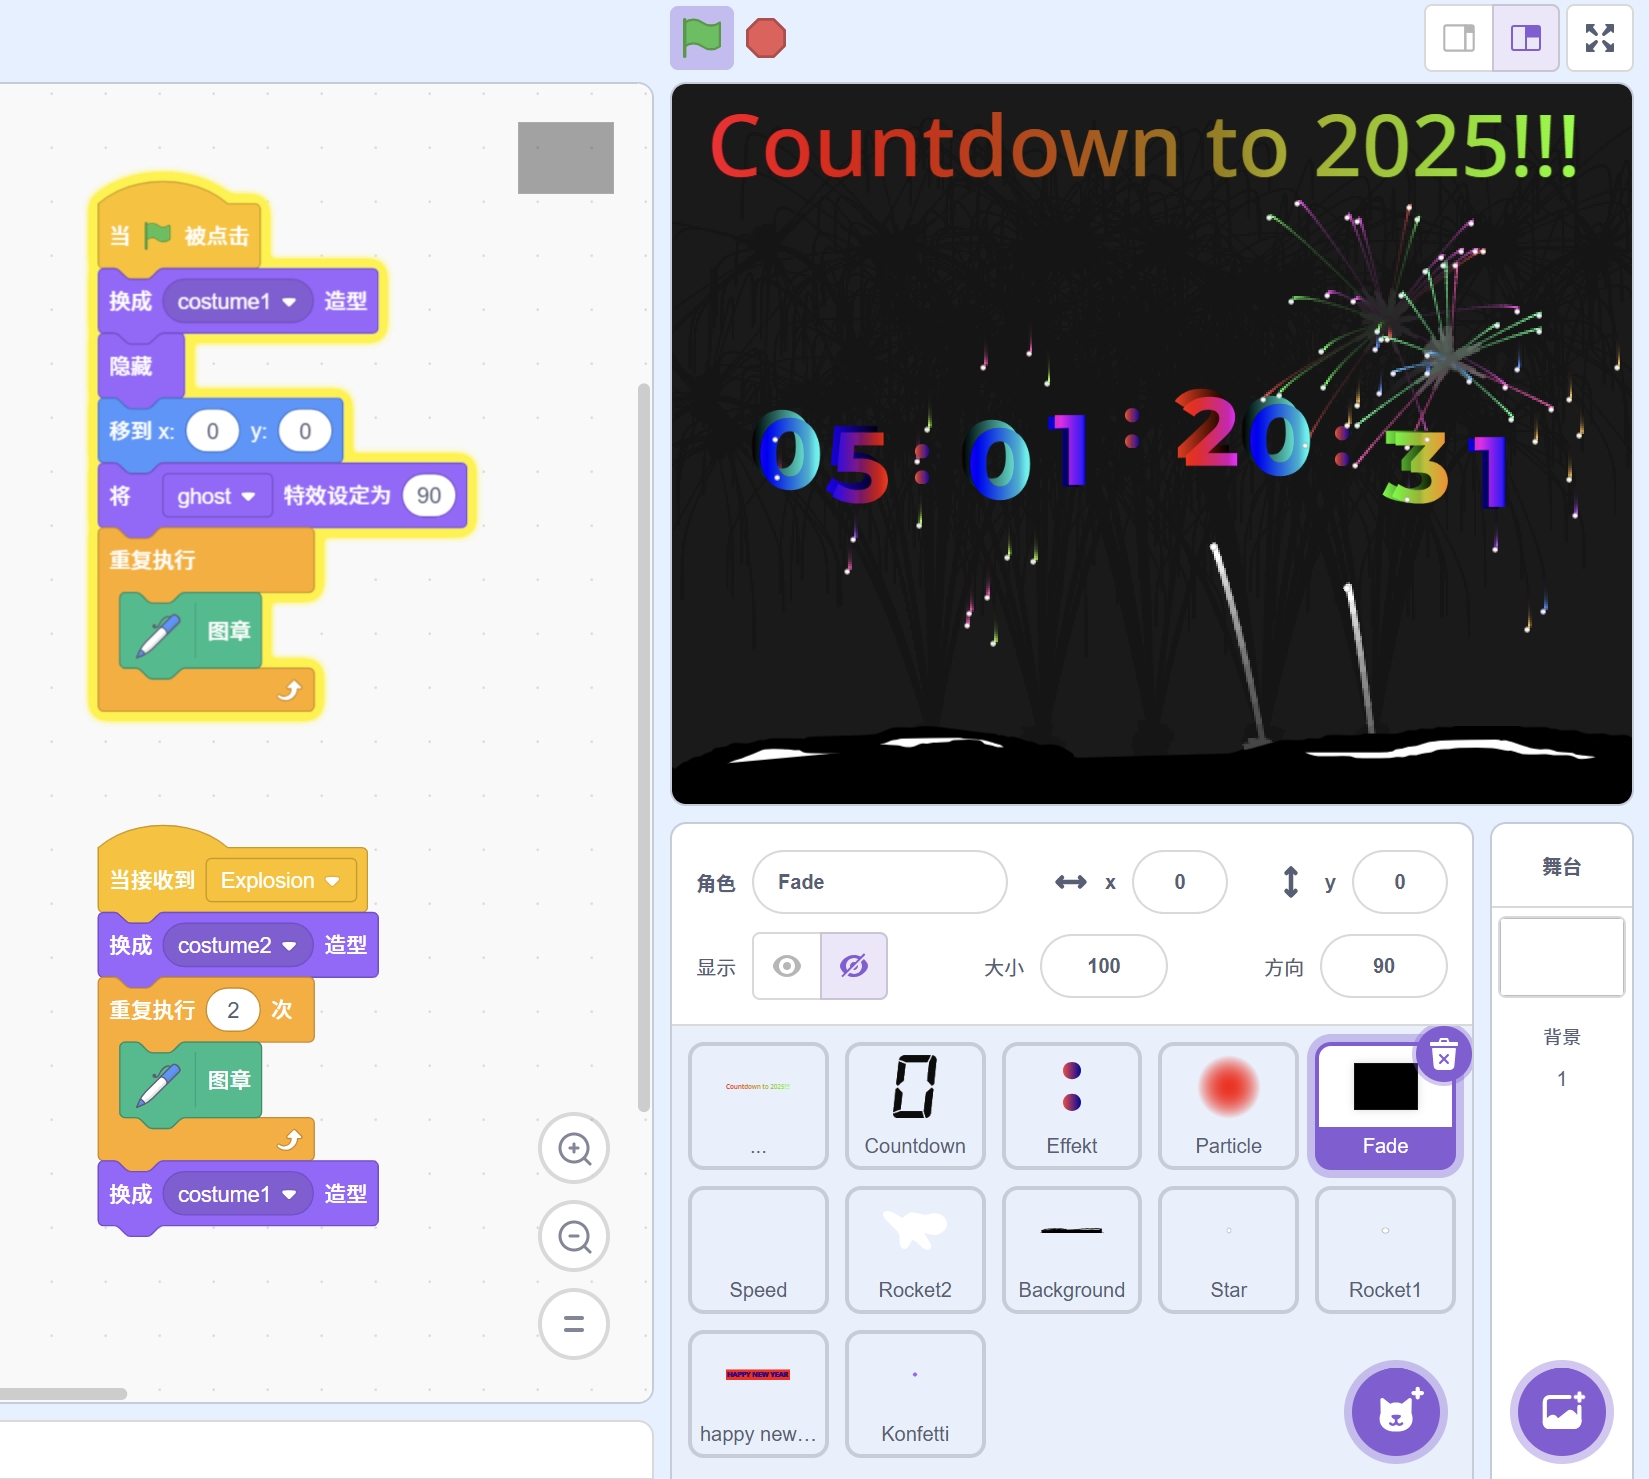Open the ghost effect dropdown
The height and width of the screenshot is (1479, 1649).
(x=248, y=497)
